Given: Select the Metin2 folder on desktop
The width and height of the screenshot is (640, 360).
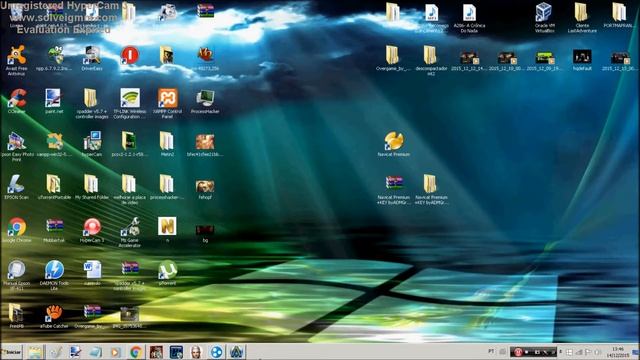Looking at the screenshot, I should 167,144.
